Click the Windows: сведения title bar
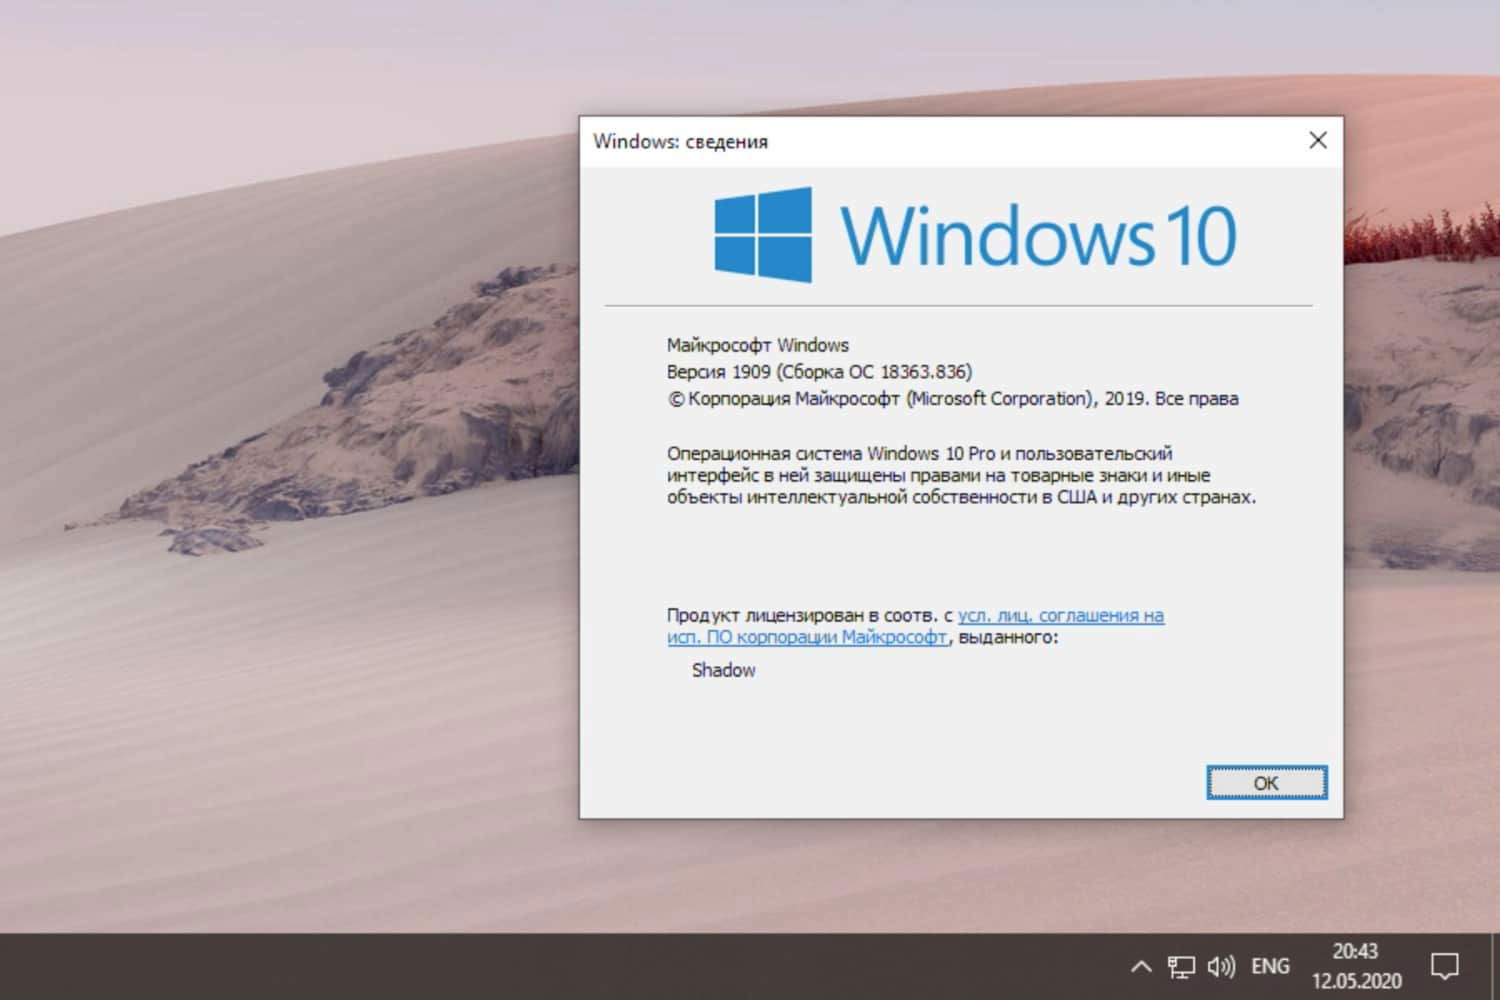Image resolution: width=1500 pixels, height=1000 pixels. (900, 141)
